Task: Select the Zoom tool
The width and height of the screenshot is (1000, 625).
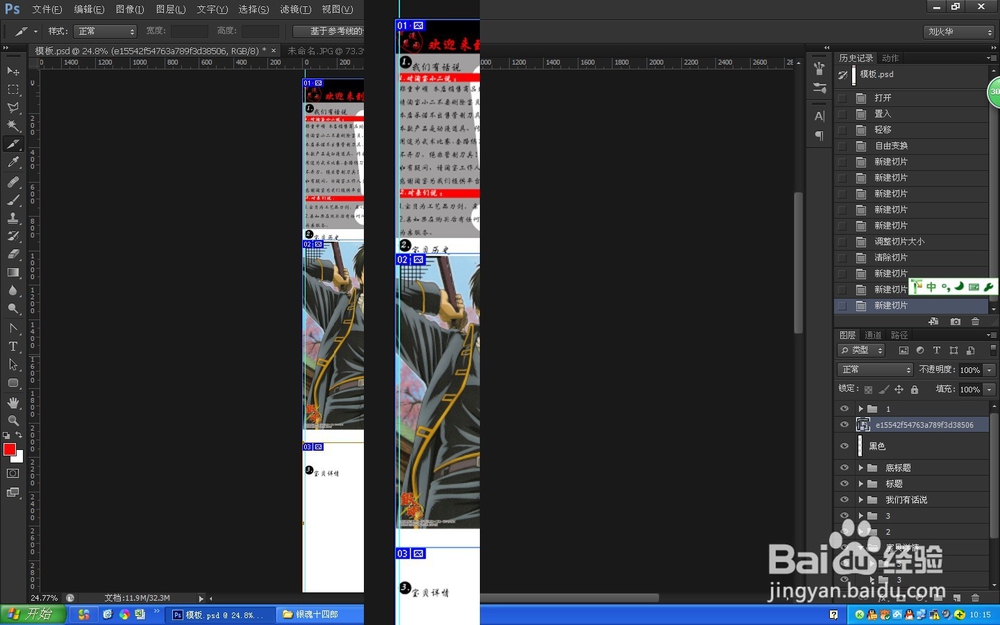Action: click(13, 420)
